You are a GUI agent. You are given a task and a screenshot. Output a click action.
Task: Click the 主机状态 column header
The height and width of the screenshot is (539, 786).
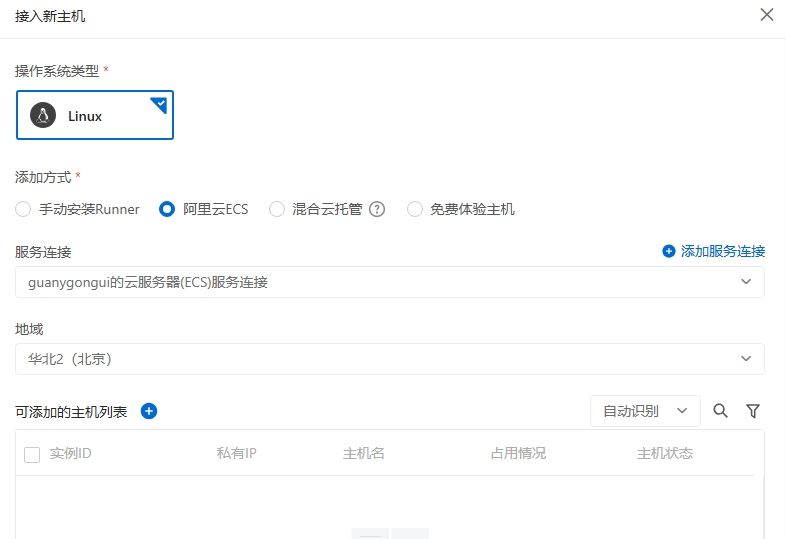tap(665, 453)
